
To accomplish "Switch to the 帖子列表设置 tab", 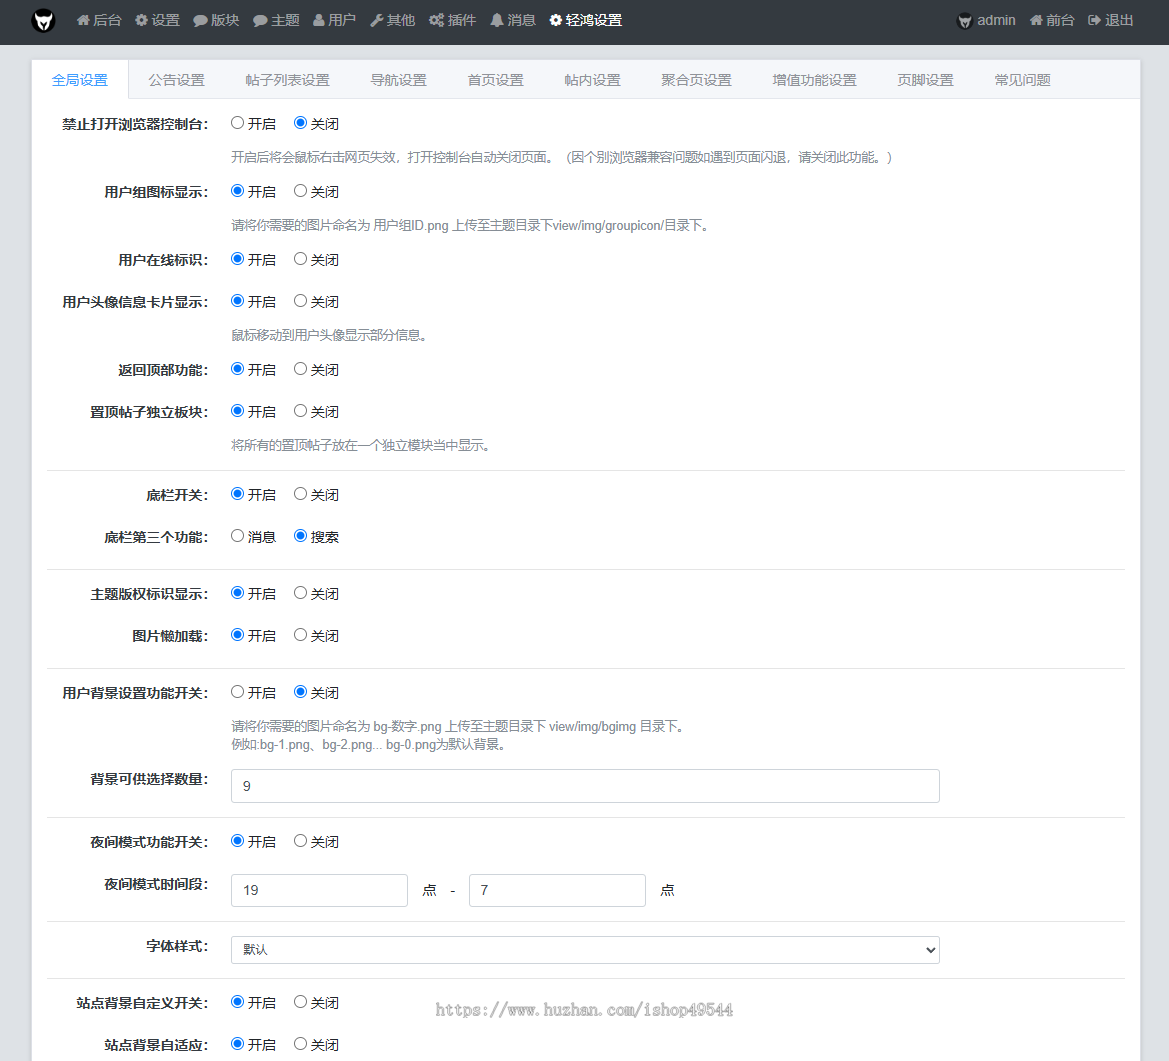I will pos(288,80).
